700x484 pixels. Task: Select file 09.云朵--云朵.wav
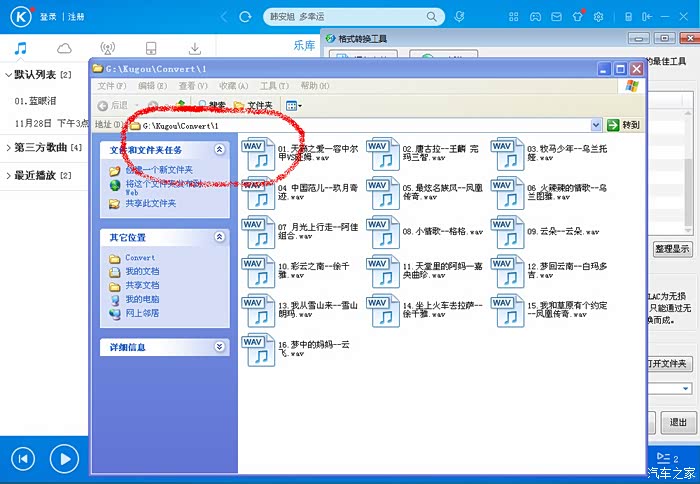point(545,231)
